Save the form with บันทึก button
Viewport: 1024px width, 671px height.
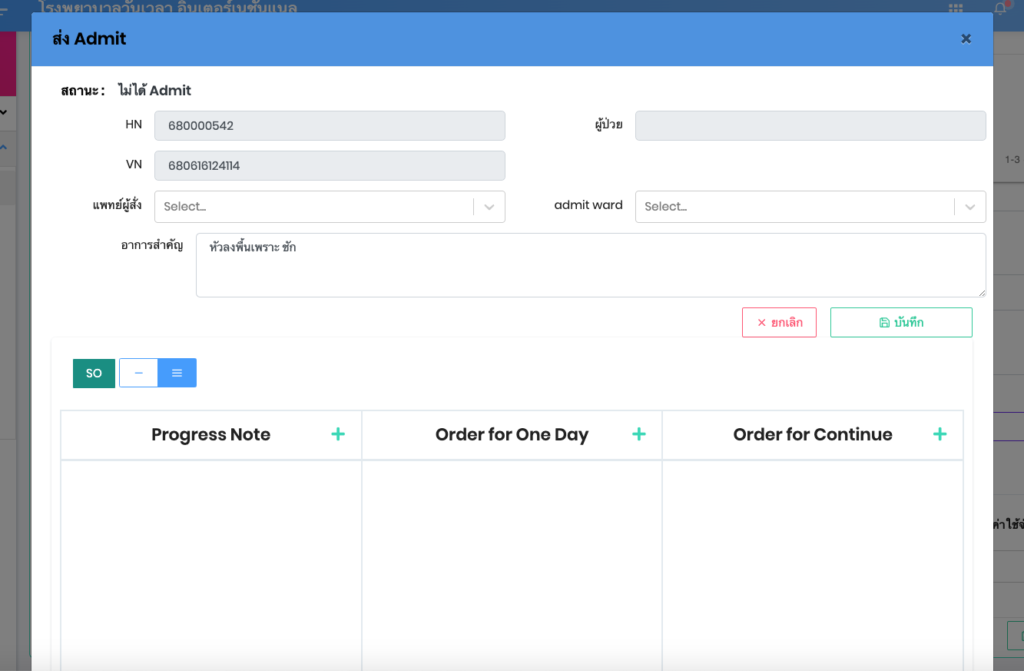click(900, 323)
